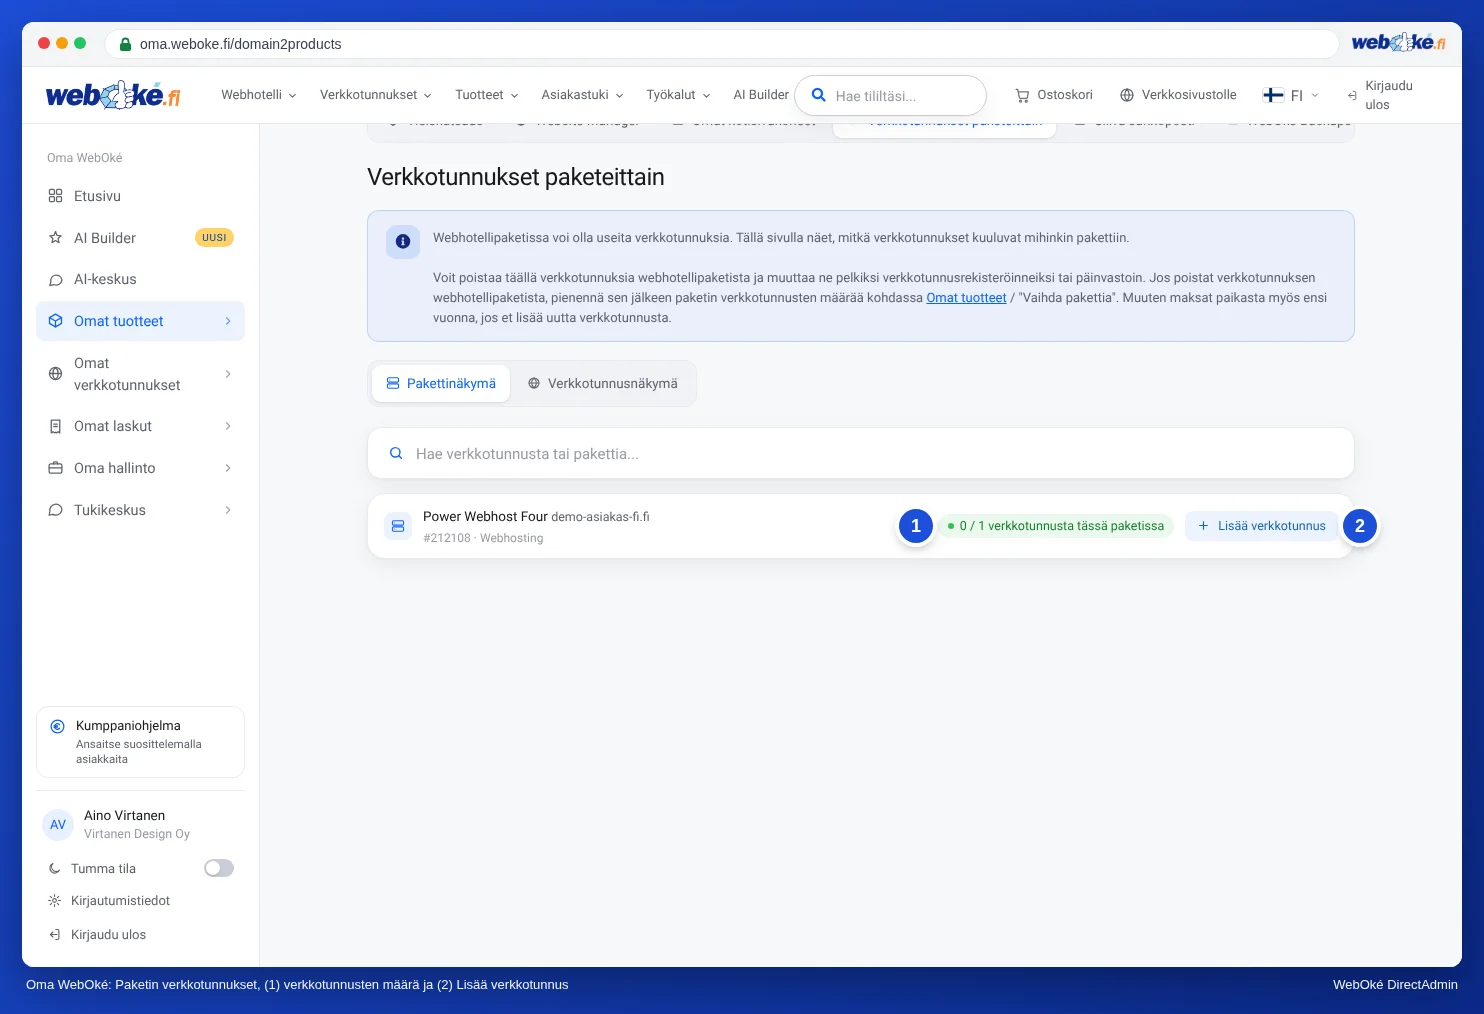This screenshot has height=1014, width=1484.
Task: Click the WebOké logo in header
Action: point(113,95)
